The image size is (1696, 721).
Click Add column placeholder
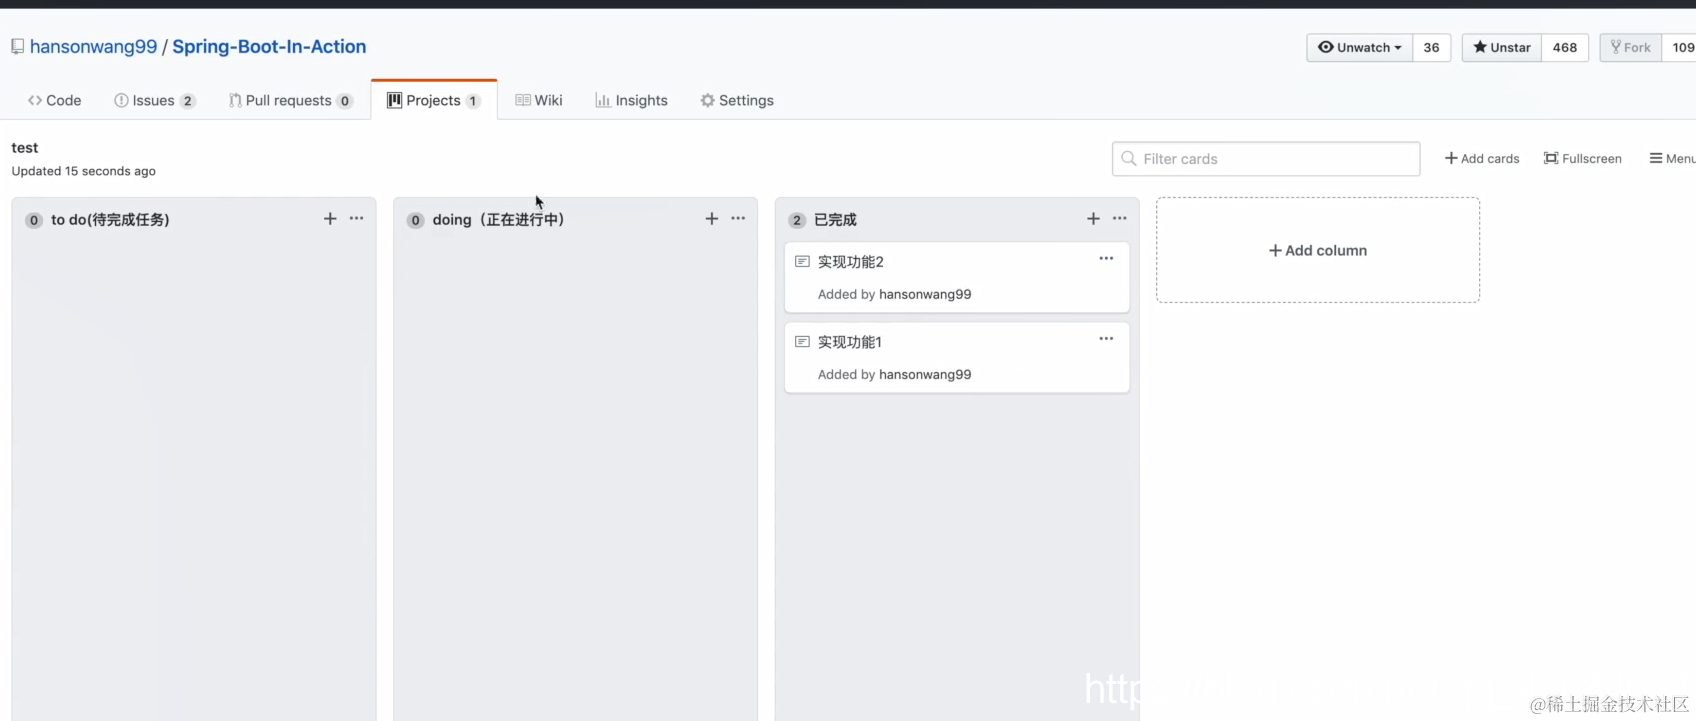[1318, 250]
